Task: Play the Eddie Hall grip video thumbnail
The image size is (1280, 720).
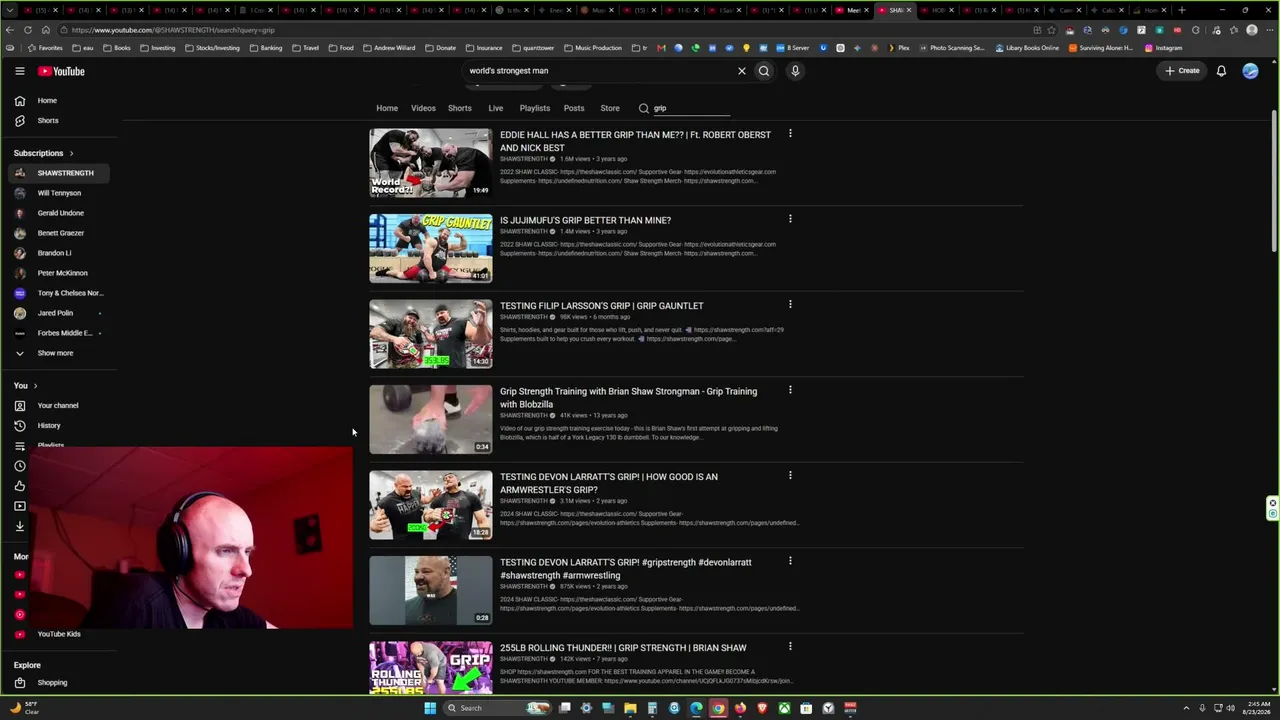Action: (x=431, y=163)
